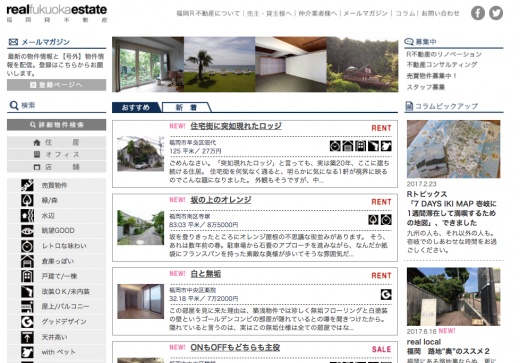Click good design icon in 白と無垢 listing
The height and width of the screenshot is (363, 520).
(x=386, y=294)
